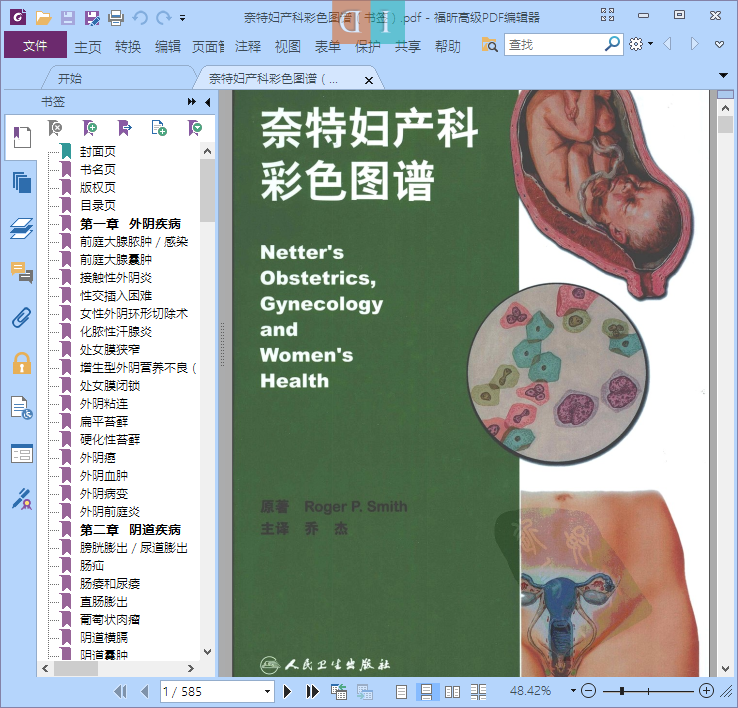Viewport: 738px width, 708px height.
Task: Print the document with the printer icon
Action: coord(116,18)
